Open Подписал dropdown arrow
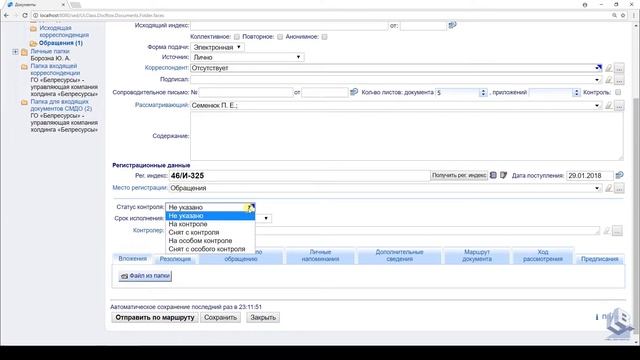The height and width of the screenshot is (360, 640). click(x=597, y=80)
